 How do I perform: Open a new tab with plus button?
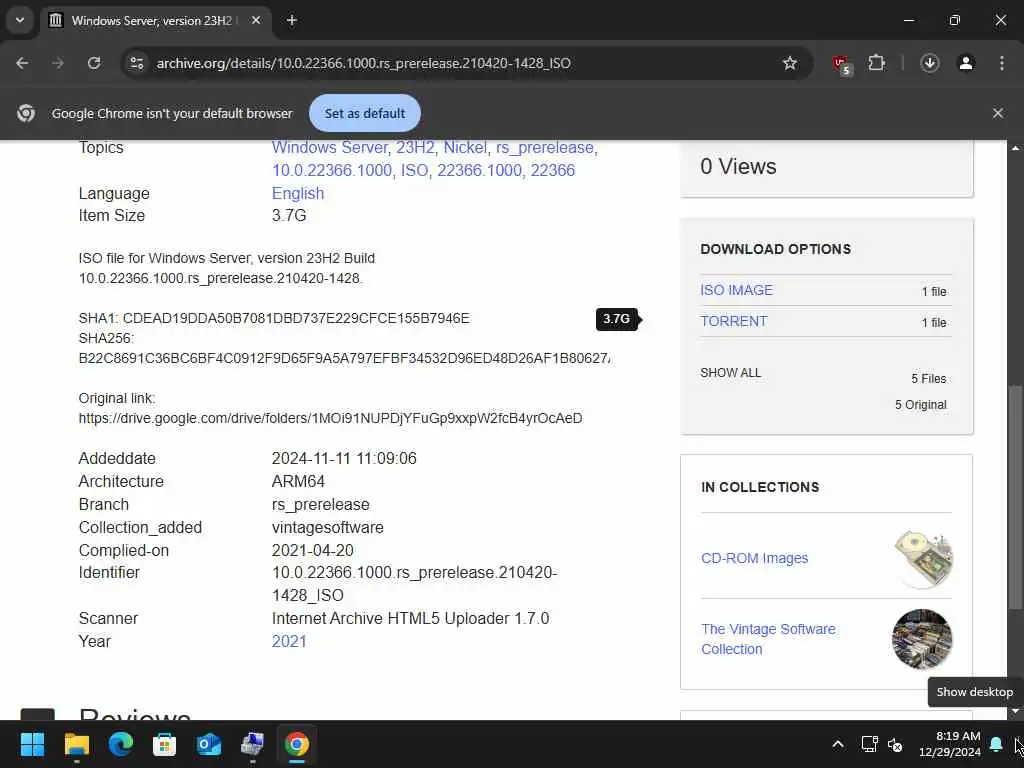[x=292, y=20]
